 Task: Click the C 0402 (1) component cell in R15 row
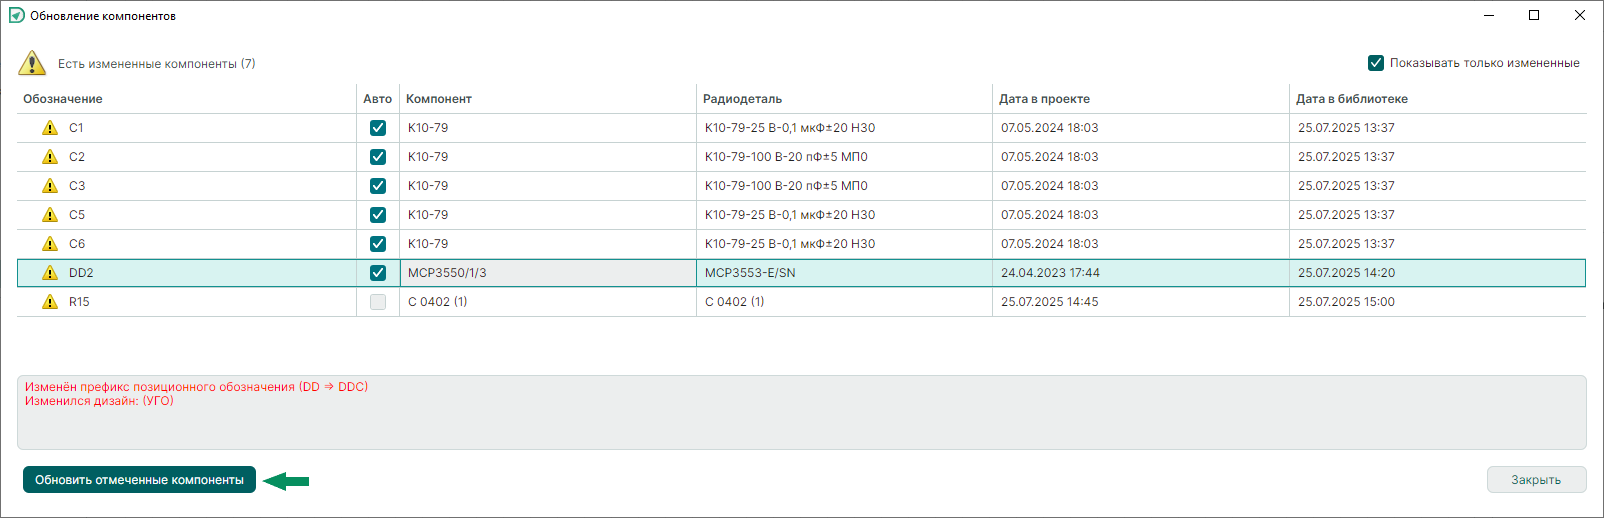(x=548, y=302)
